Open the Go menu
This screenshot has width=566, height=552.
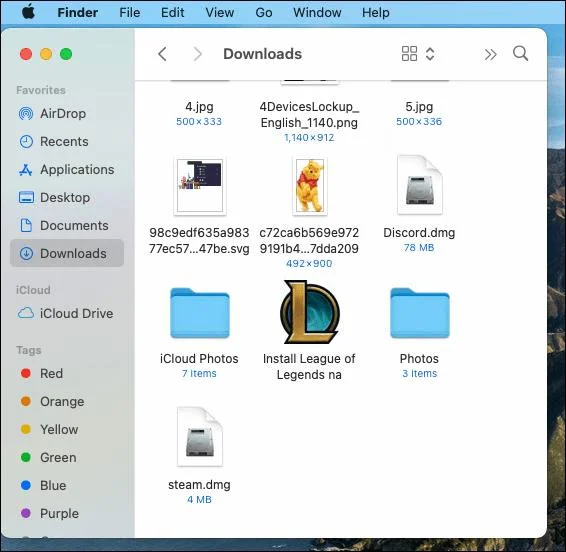(x=264, y=13)
